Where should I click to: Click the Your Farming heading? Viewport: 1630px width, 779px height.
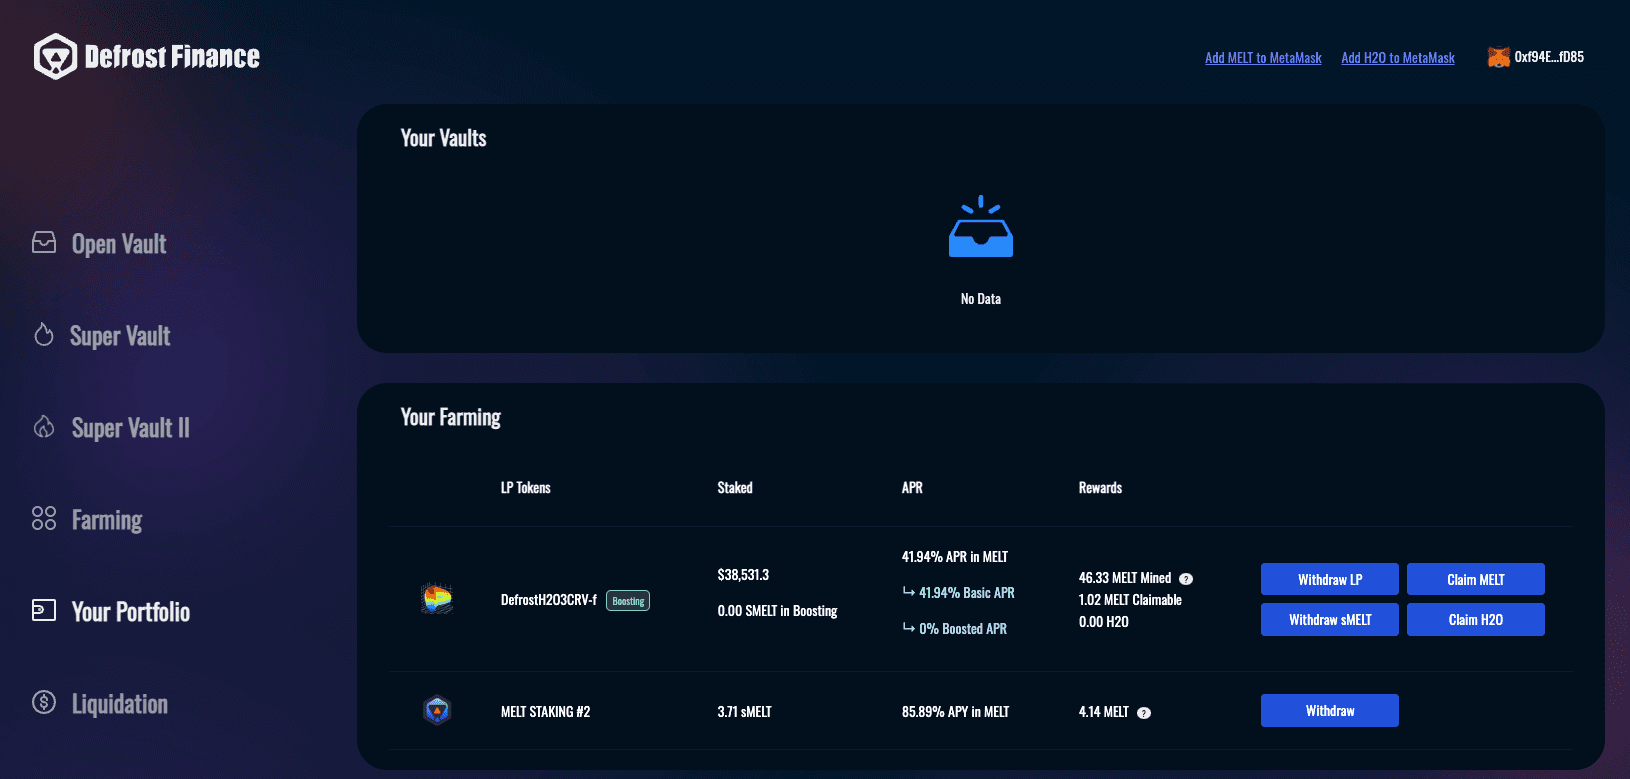pyautogui.click(x=451, y=417)
